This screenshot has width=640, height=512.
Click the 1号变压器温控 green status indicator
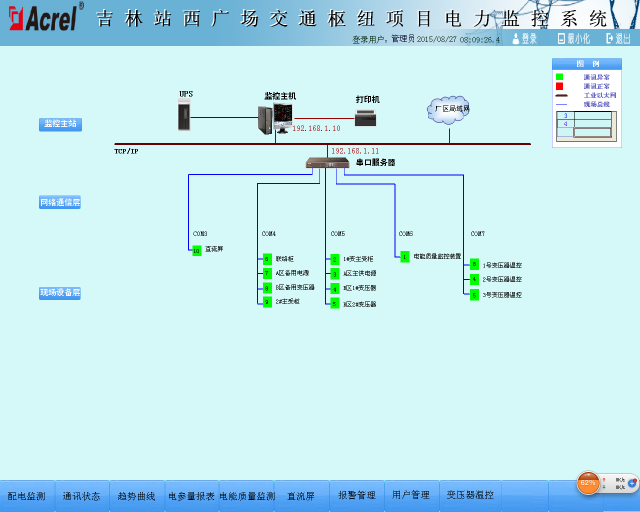[x=474, y=265]
